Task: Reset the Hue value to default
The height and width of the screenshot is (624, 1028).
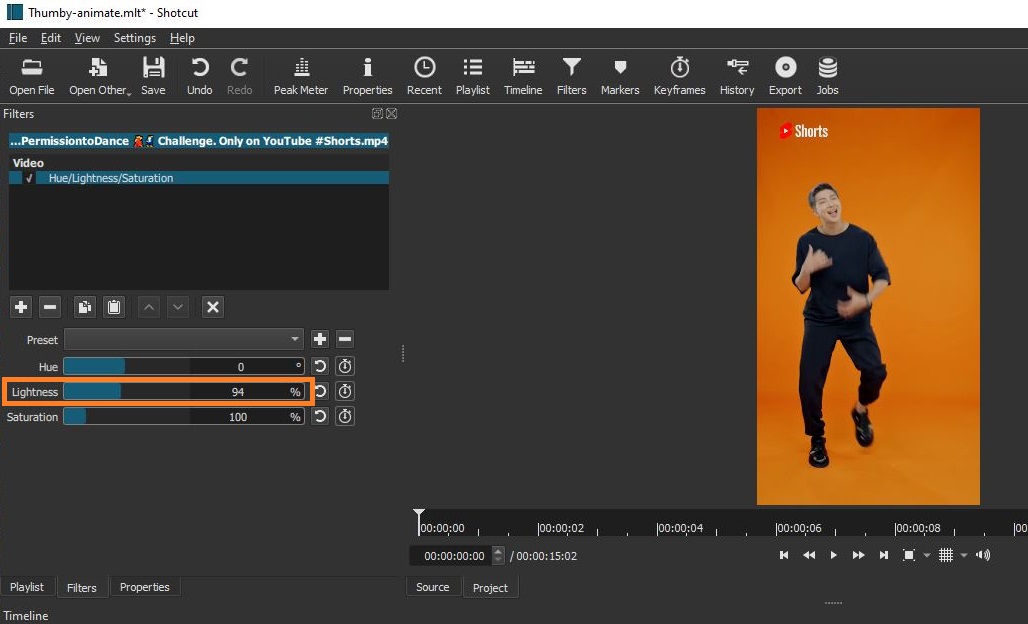Action: point(320,366)
